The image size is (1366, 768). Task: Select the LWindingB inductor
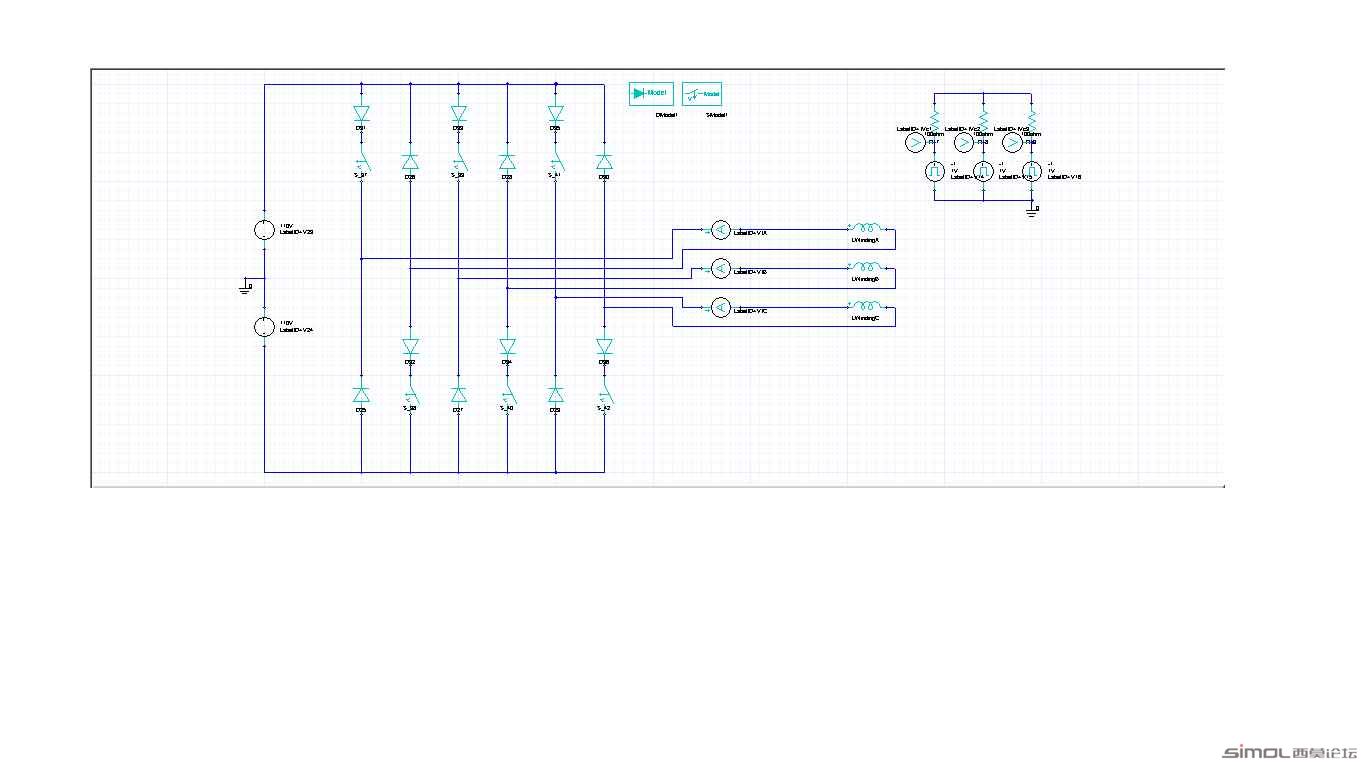pyautogui.click(x=865, y=267)
